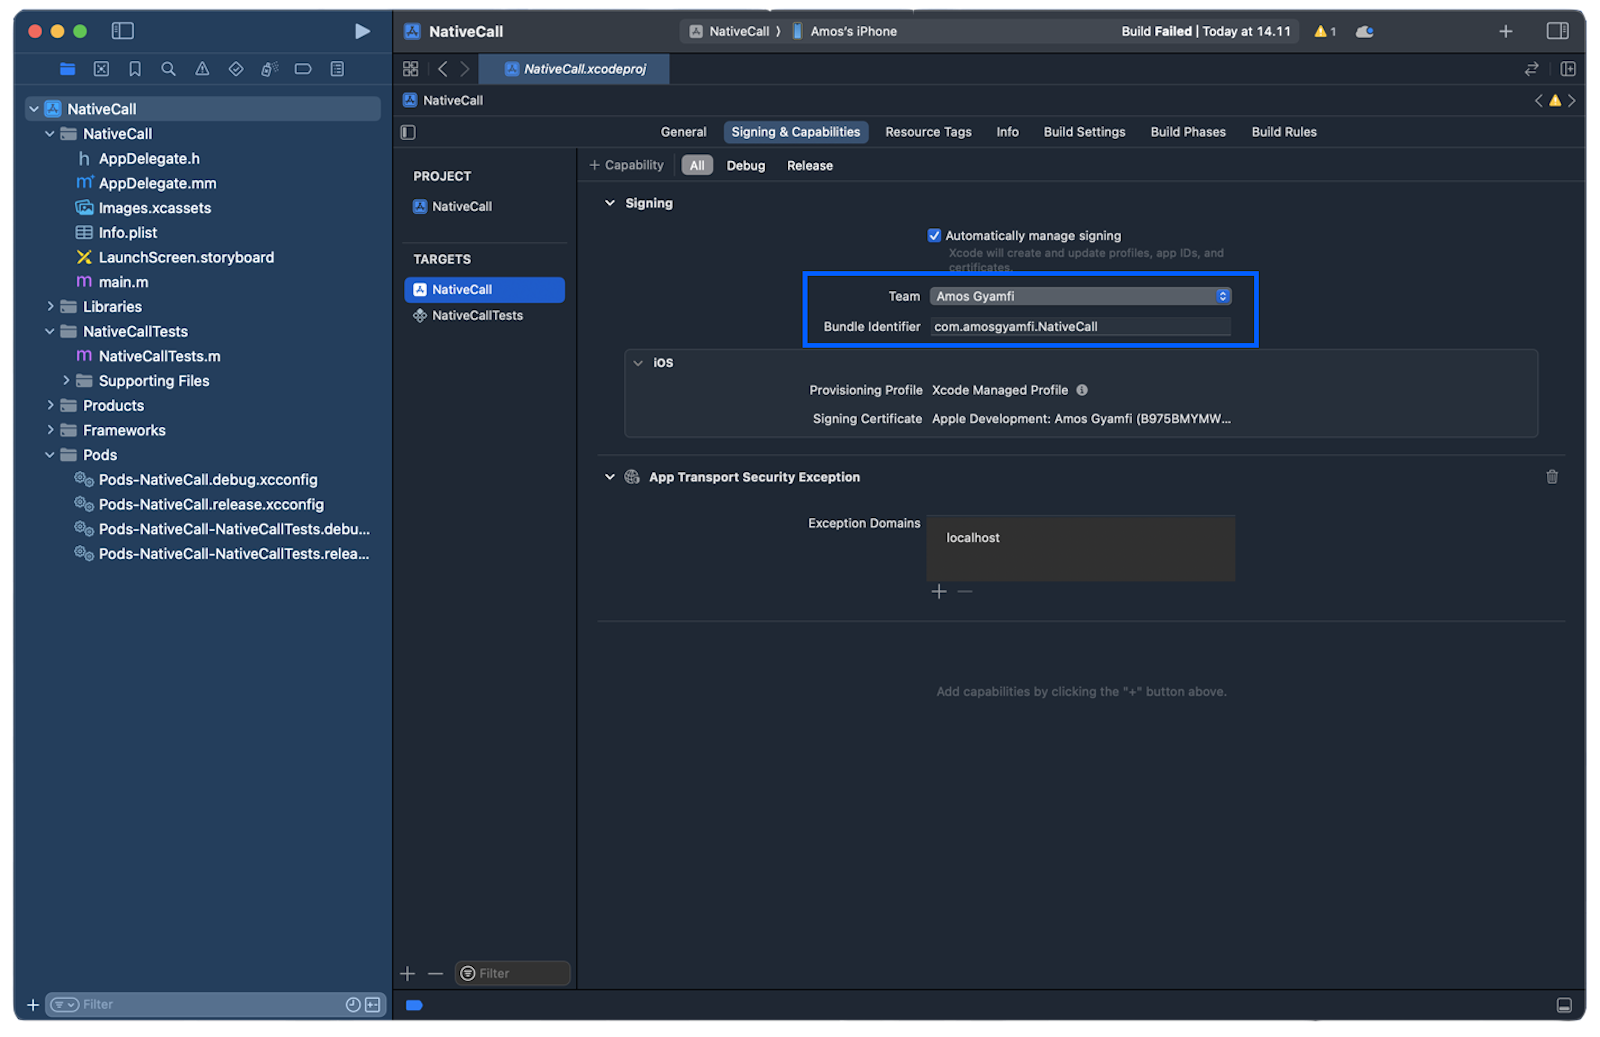Open the Team dropdown showing Amos Gyamfi
This screenshot has width=1600, height=1037.
point(1080,296)
